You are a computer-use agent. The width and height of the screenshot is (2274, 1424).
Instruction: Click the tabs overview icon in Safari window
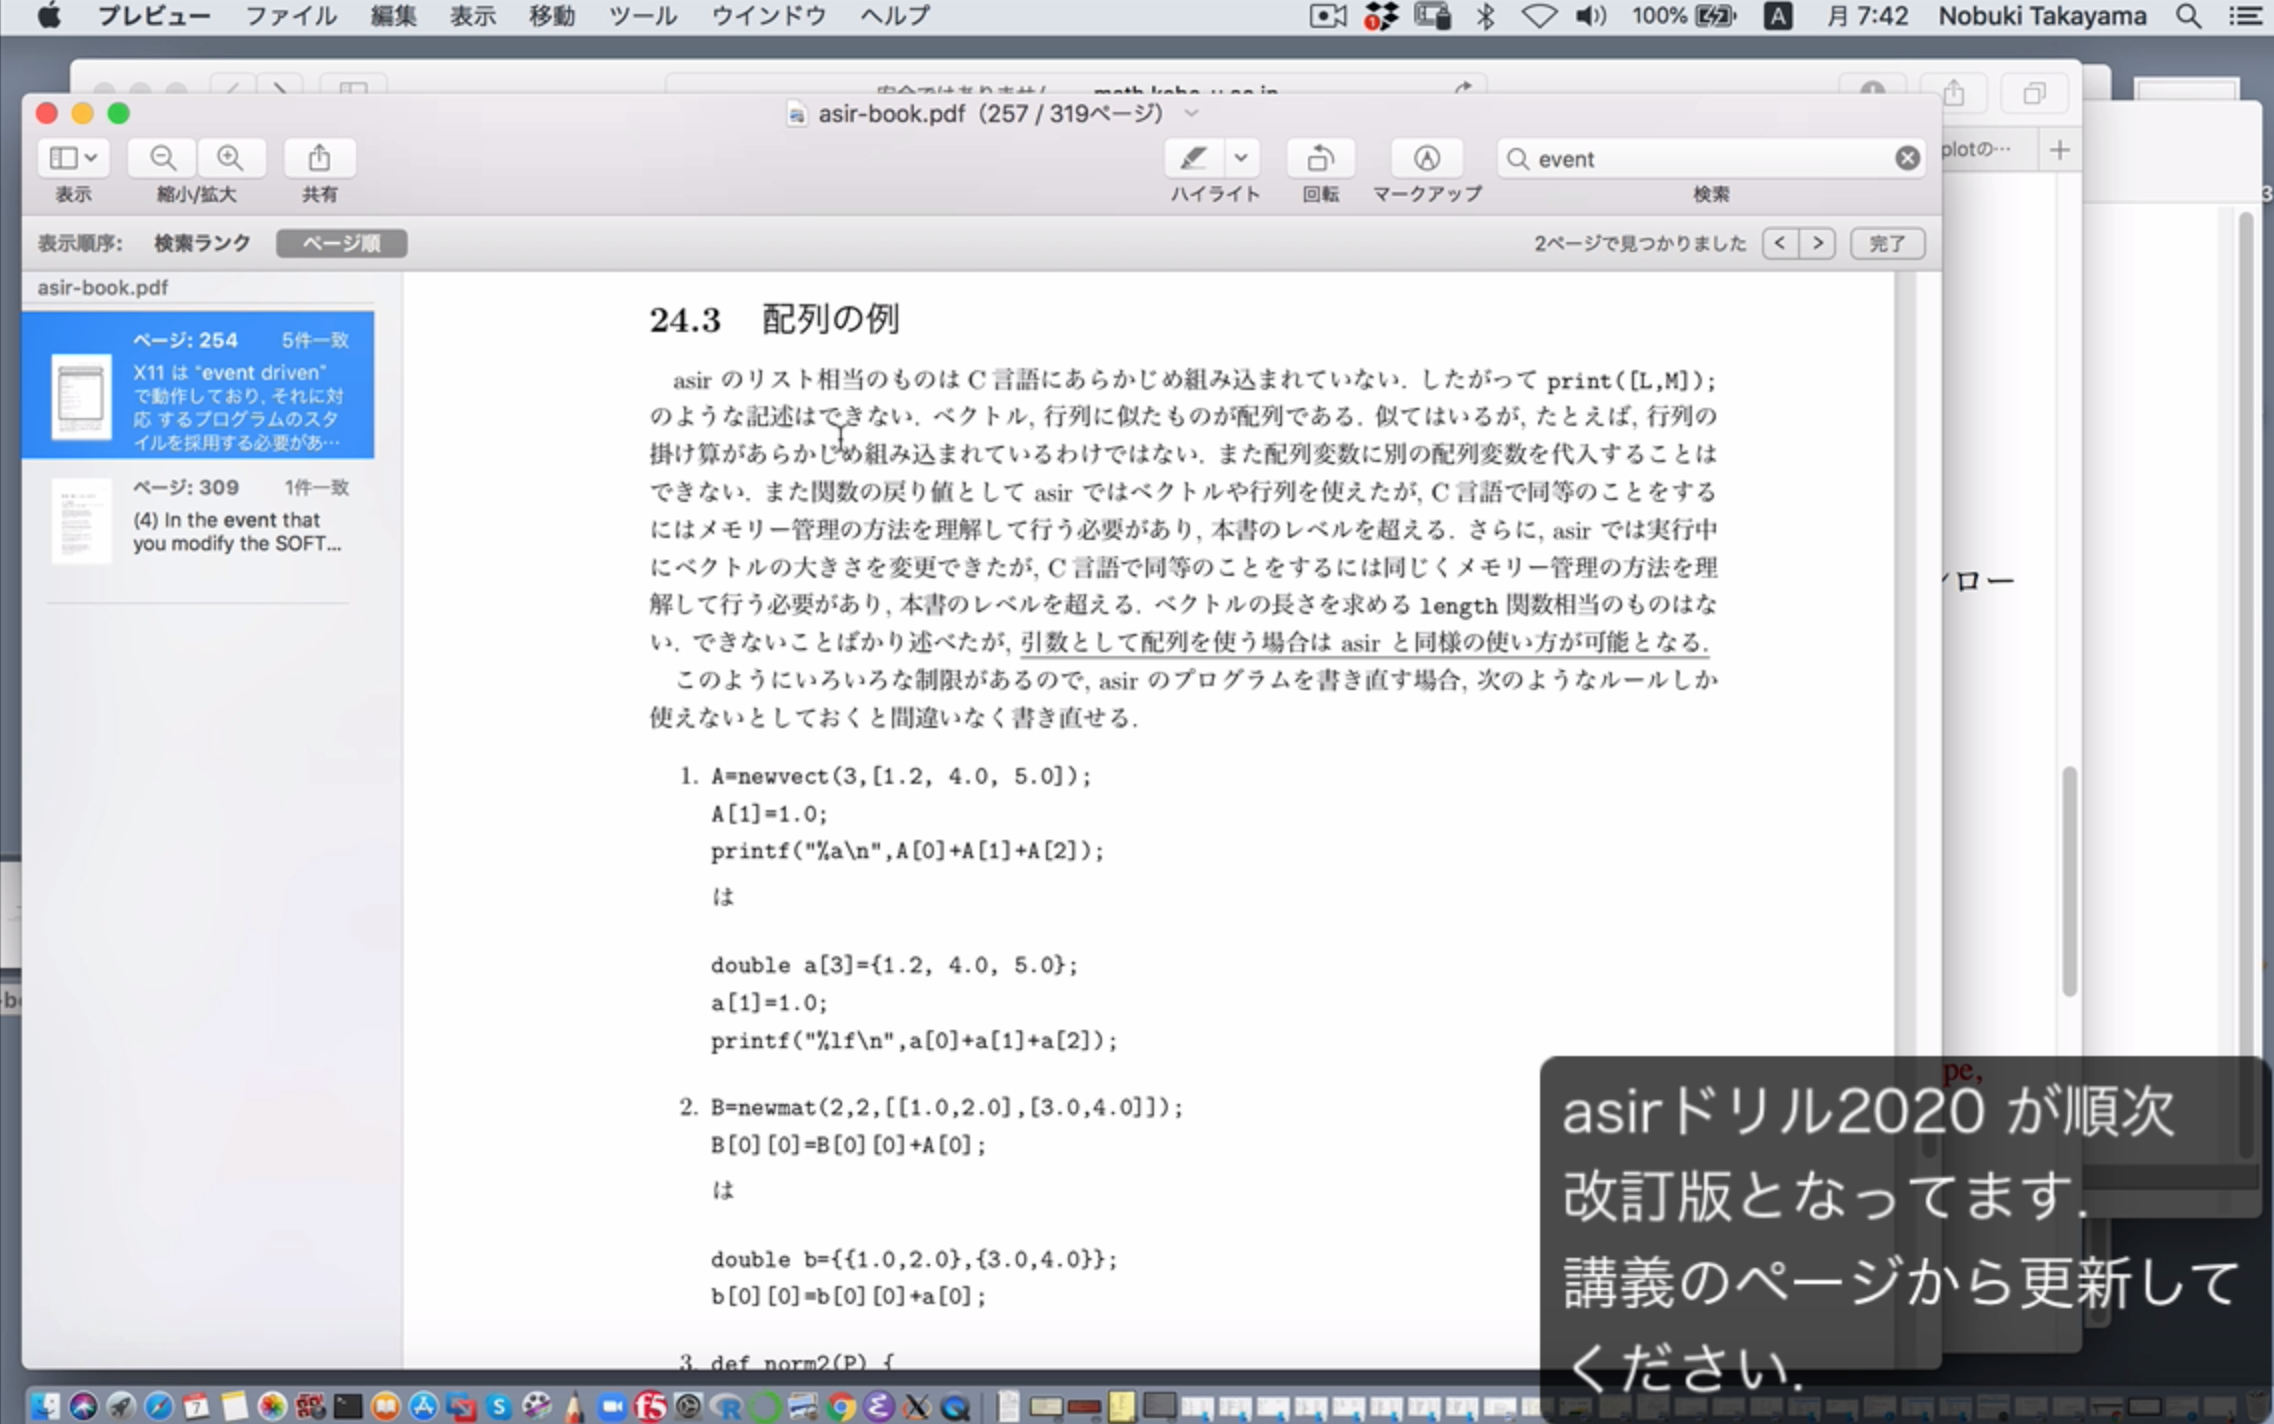pos(2034,94)
